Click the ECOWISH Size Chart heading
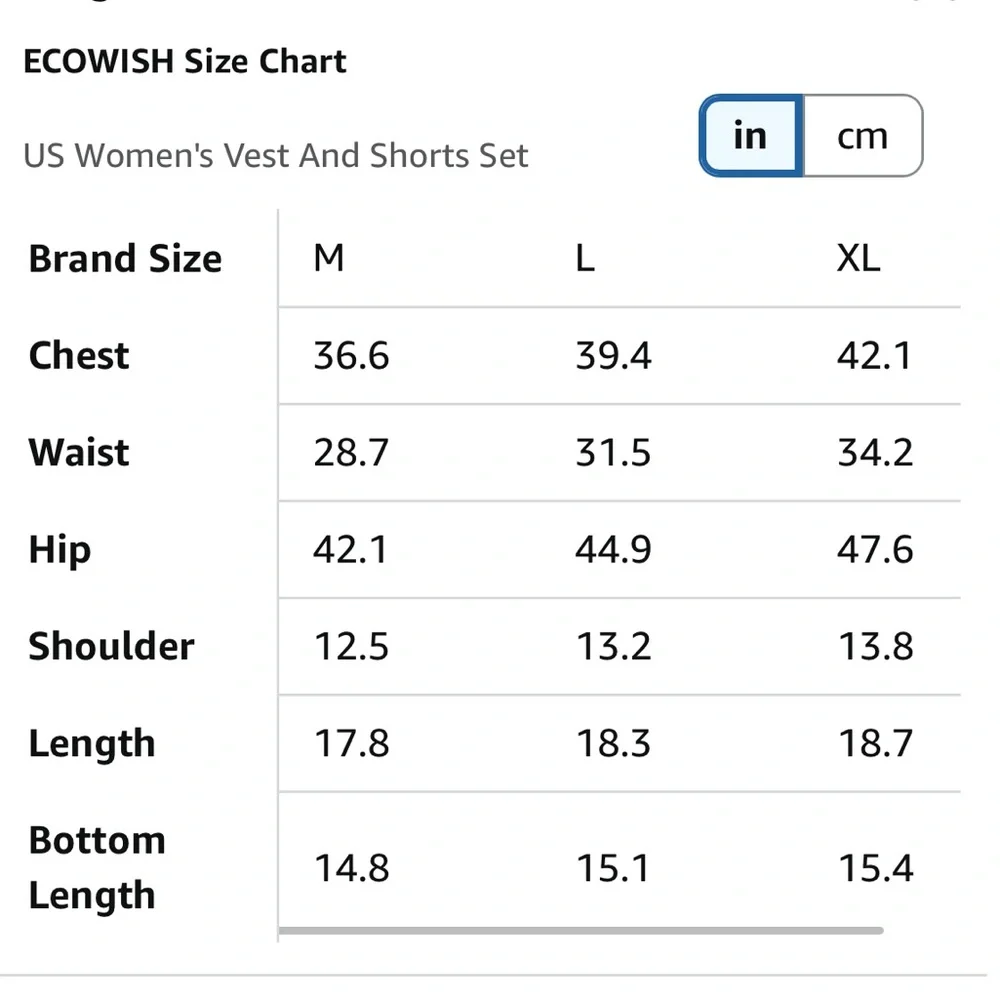Screen dimensions: 1000x1000 point(185,61)
